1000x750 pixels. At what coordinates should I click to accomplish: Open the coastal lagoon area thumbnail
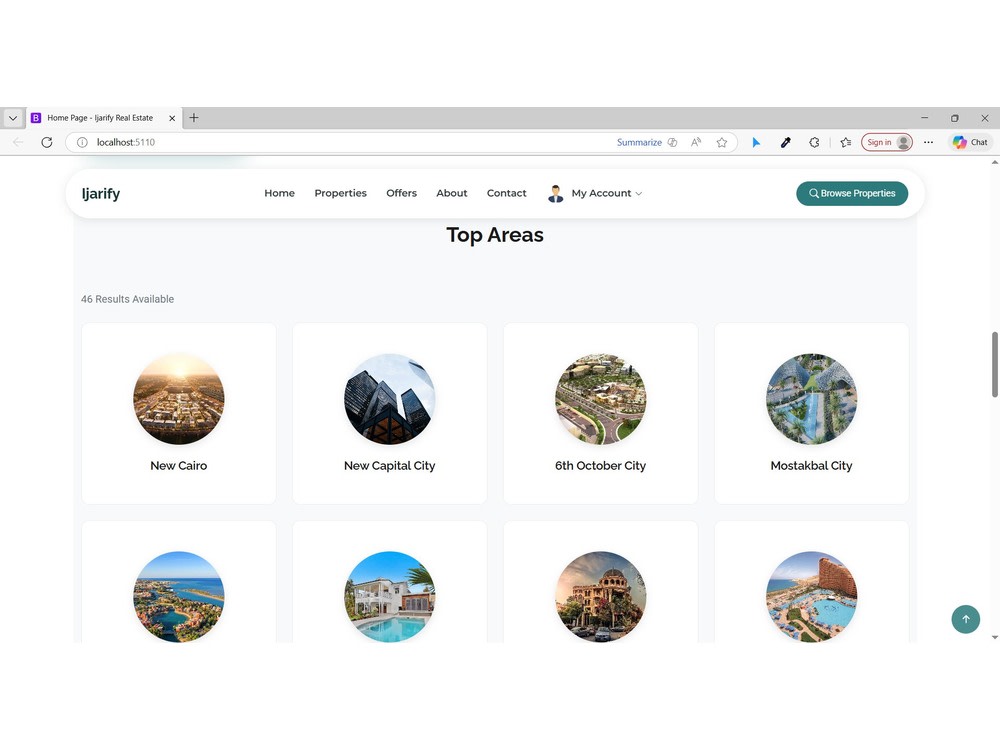[x=179, y=596]
